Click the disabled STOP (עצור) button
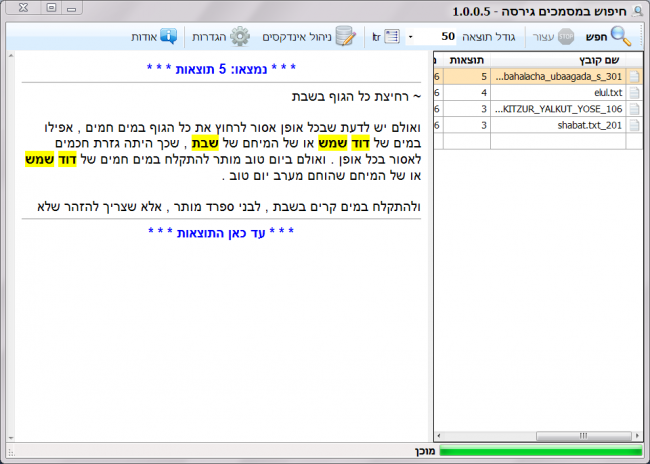 coord(553,36)
